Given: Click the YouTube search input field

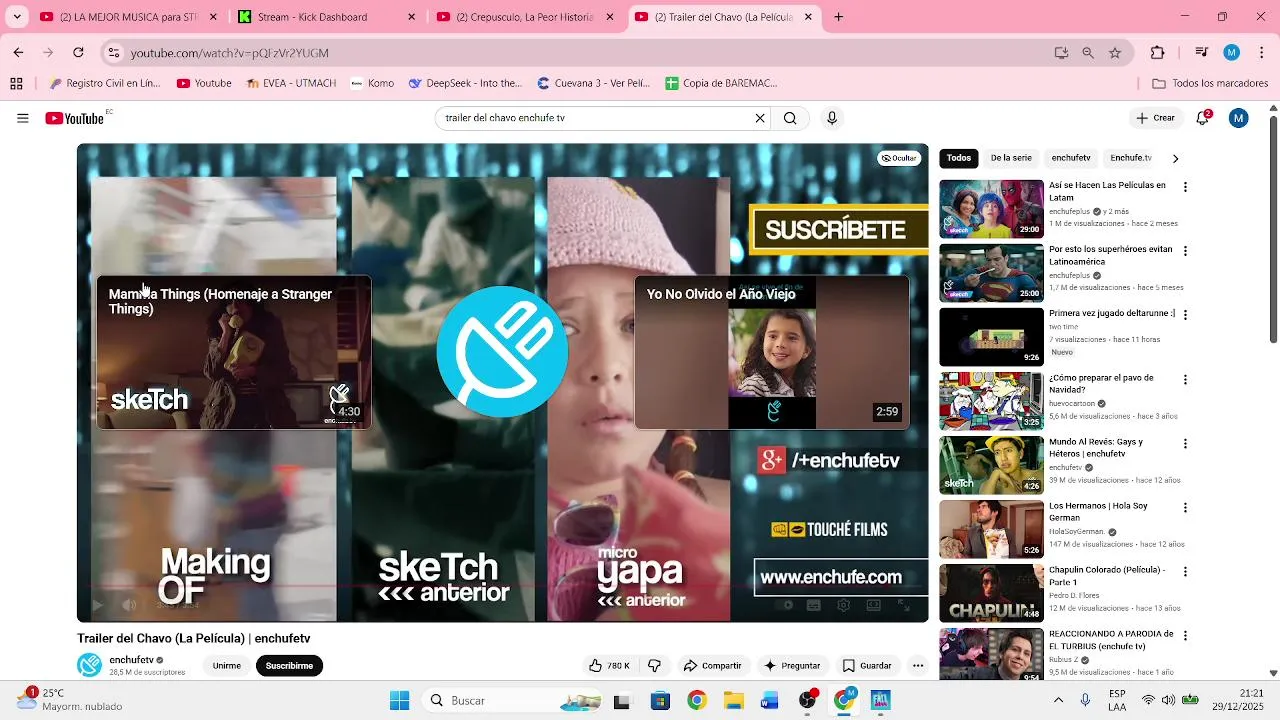Looking at the screenshot, I should [x=597, y=118].
